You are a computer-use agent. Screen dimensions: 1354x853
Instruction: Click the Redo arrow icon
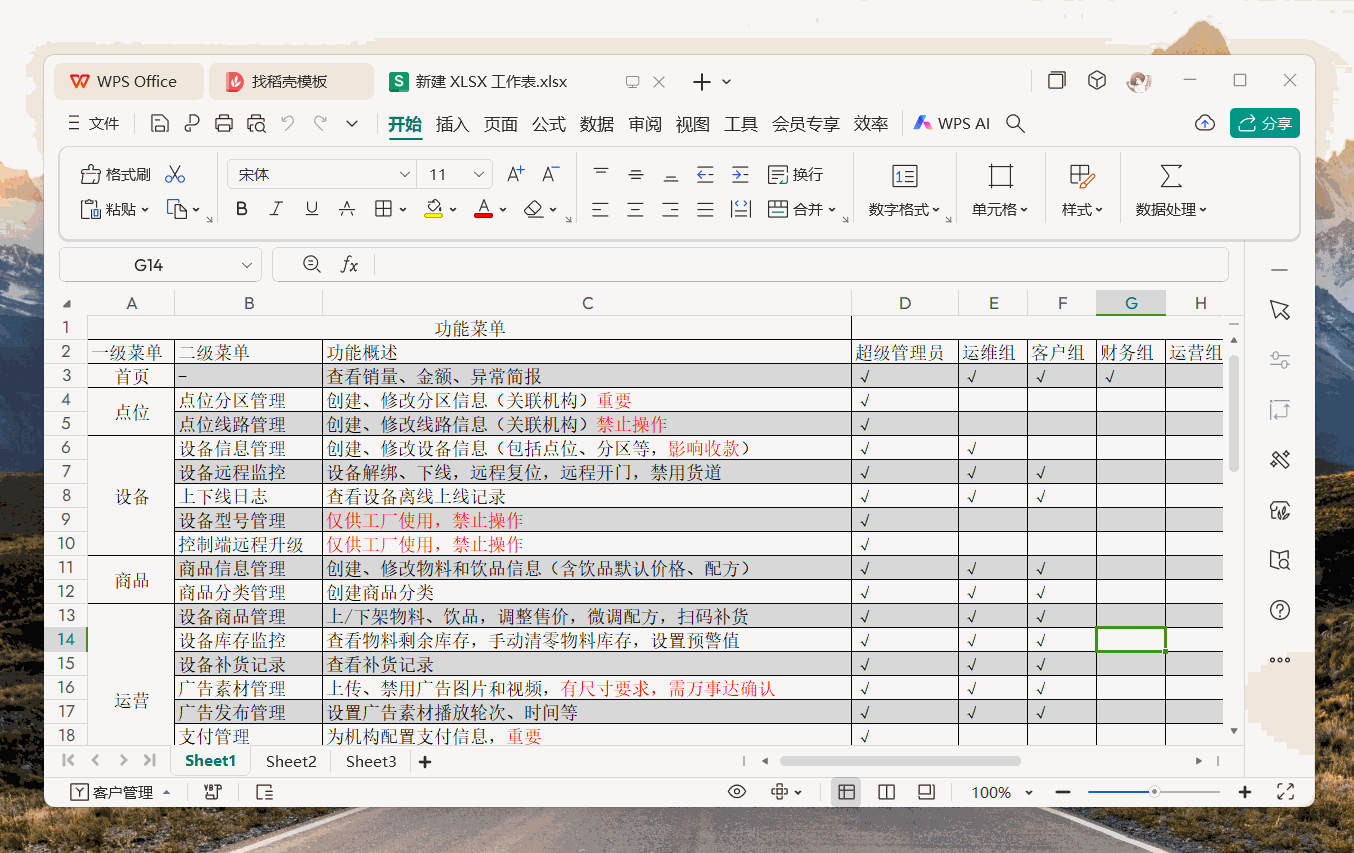click(x=320, y=123)
